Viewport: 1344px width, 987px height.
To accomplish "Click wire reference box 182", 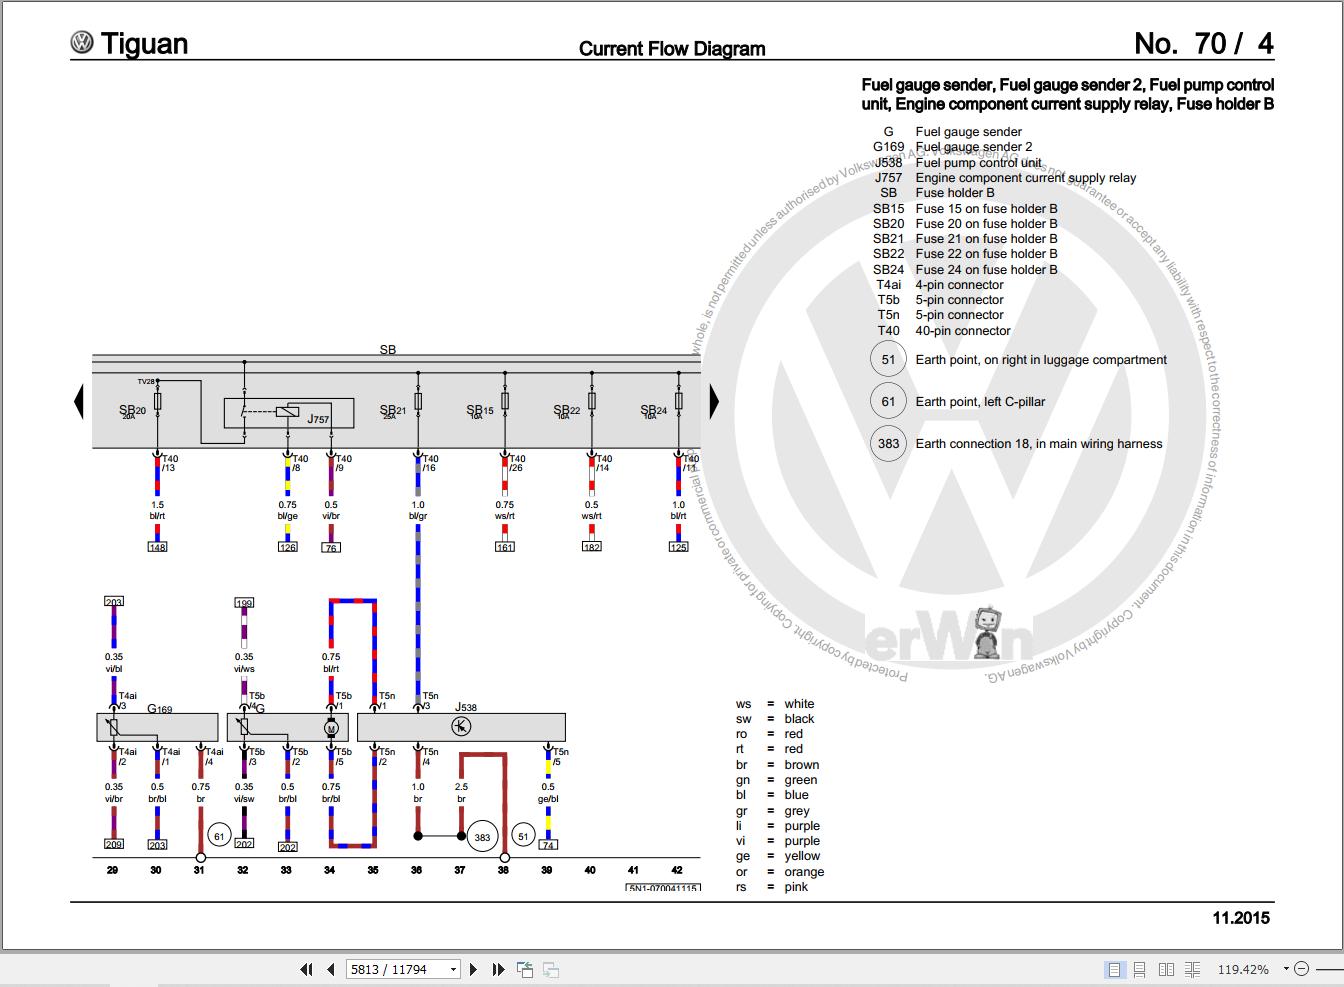I will pyautogui.click(x=592, y=547).
